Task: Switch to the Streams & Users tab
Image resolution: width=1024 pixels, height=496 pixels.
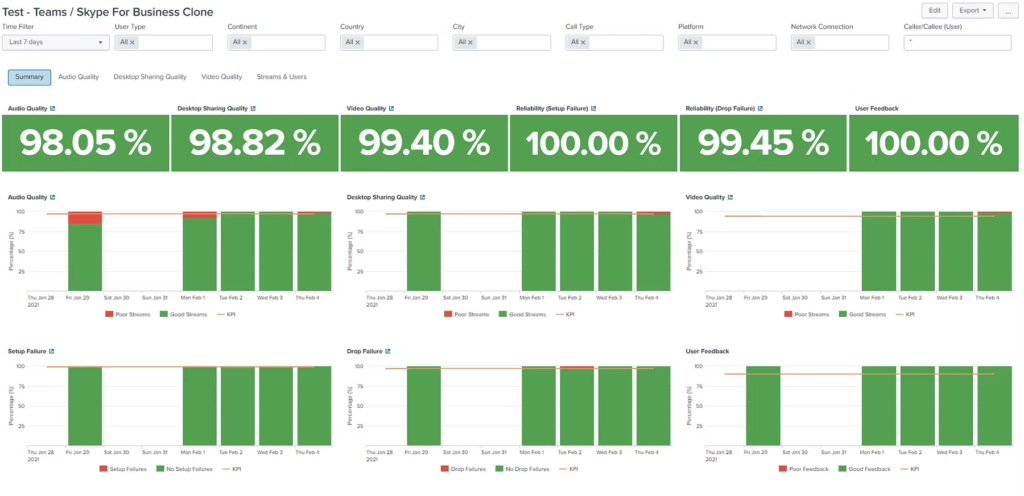Action: pyautogui.click(x=281, y=77)
